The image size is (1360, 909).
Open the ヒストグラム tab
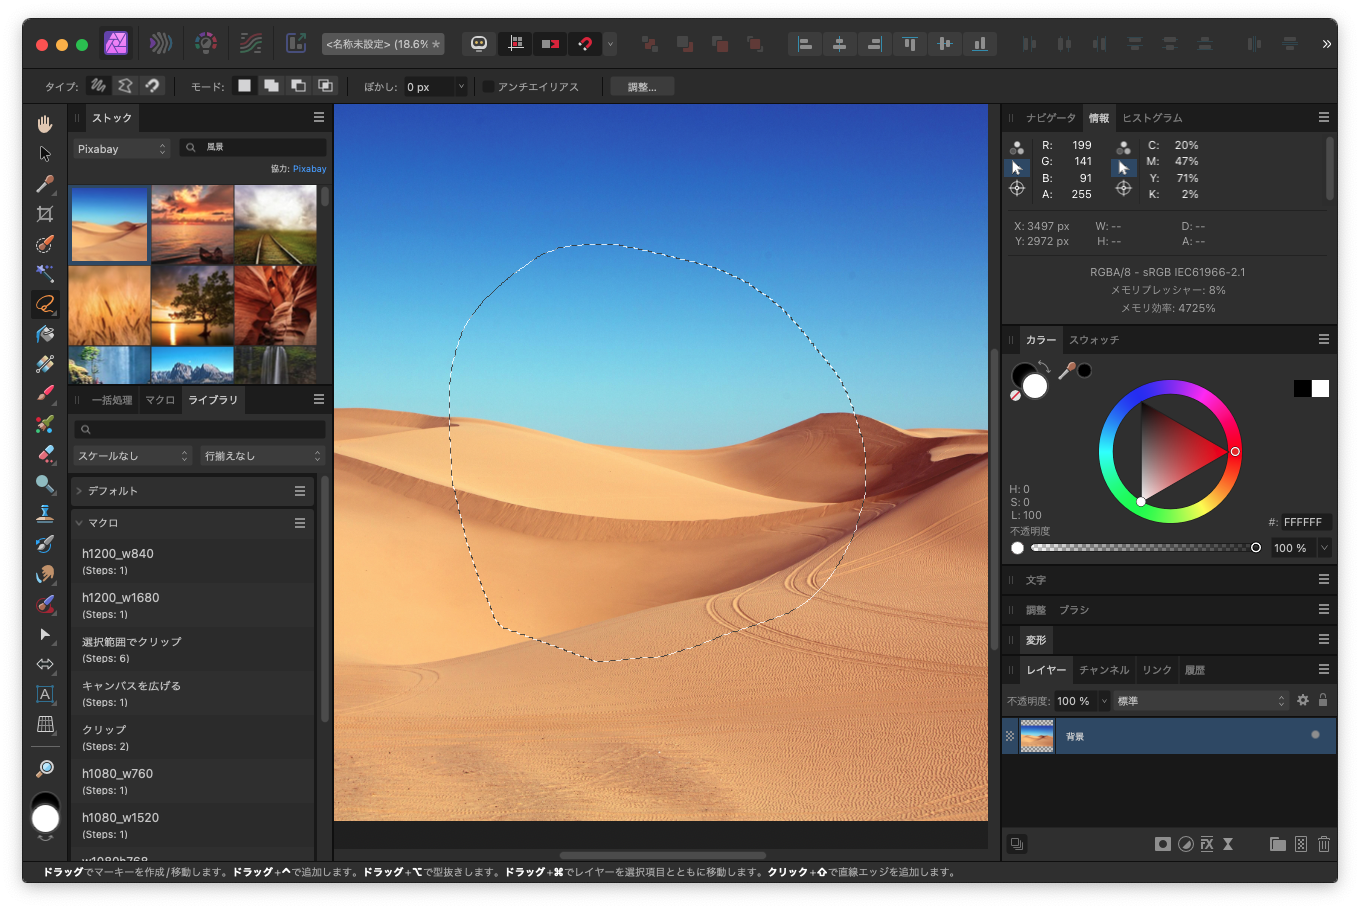(x=1152, y=118)
